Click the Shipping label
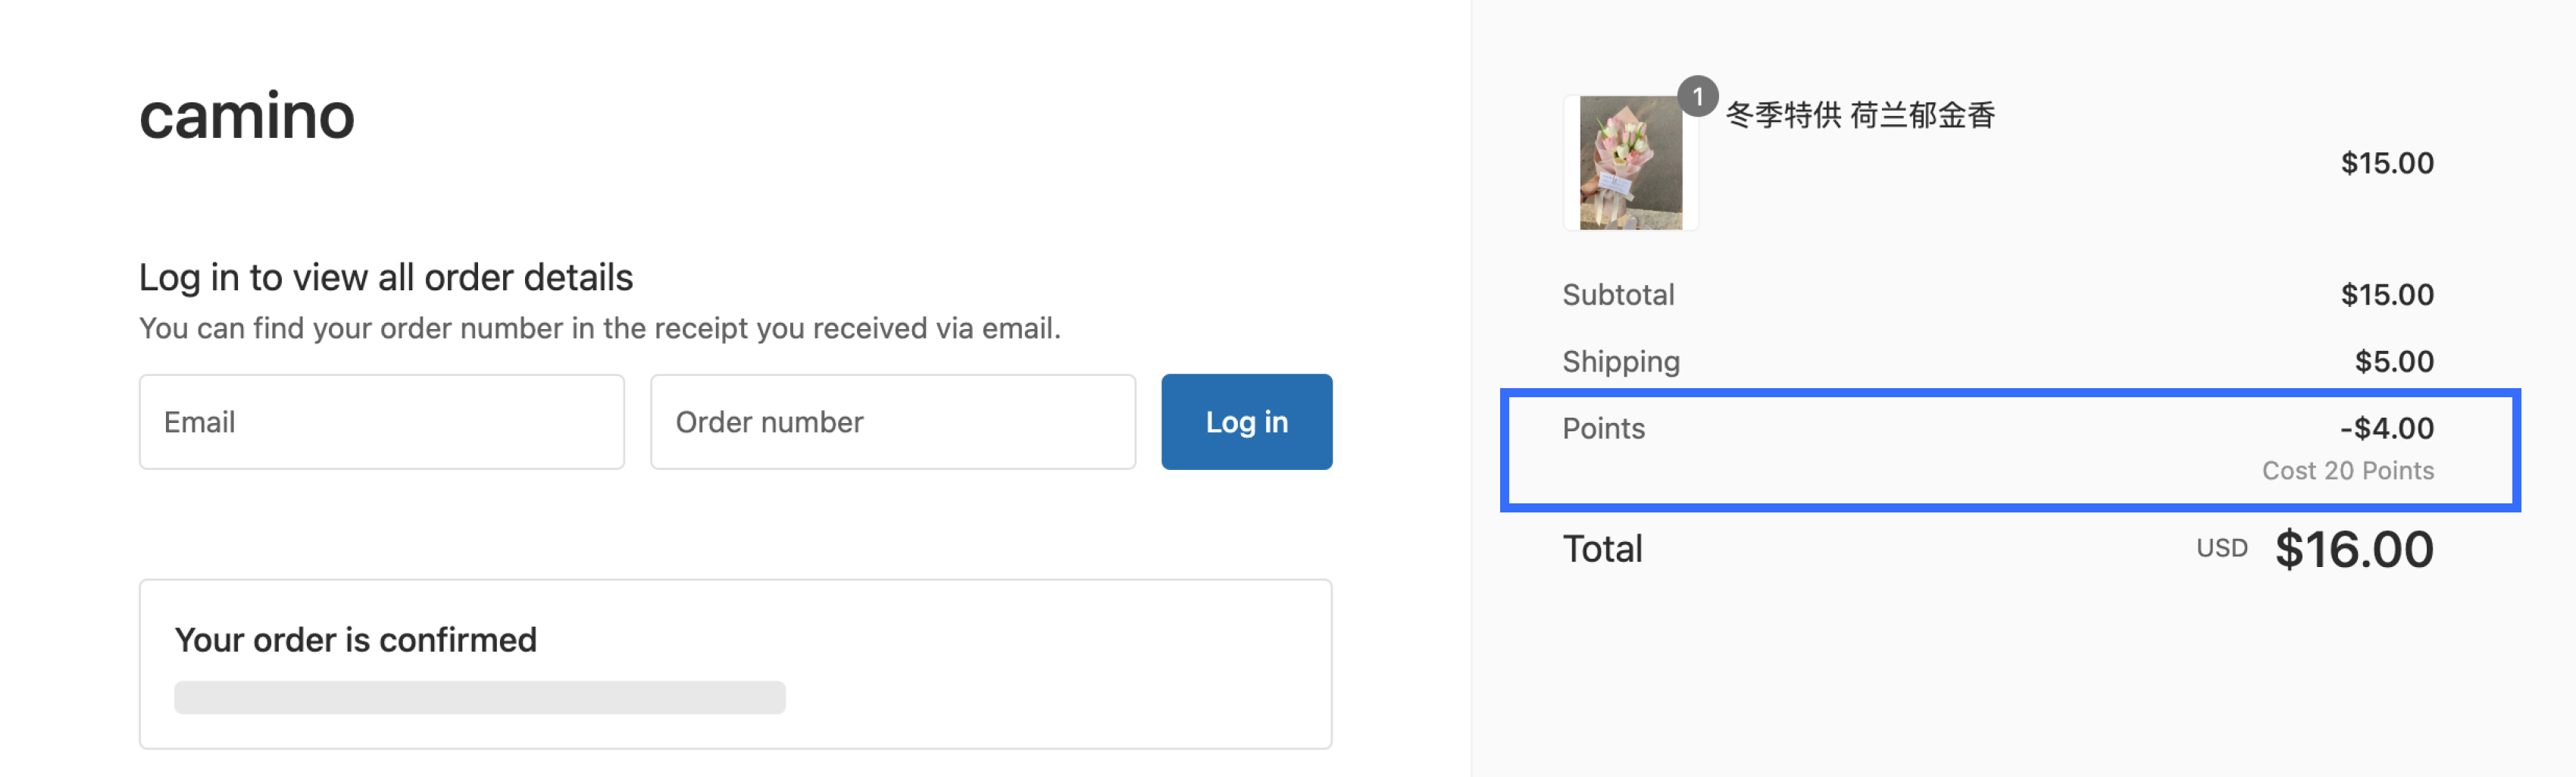This screenshot has height=777, width=2576. [1621, 362]
